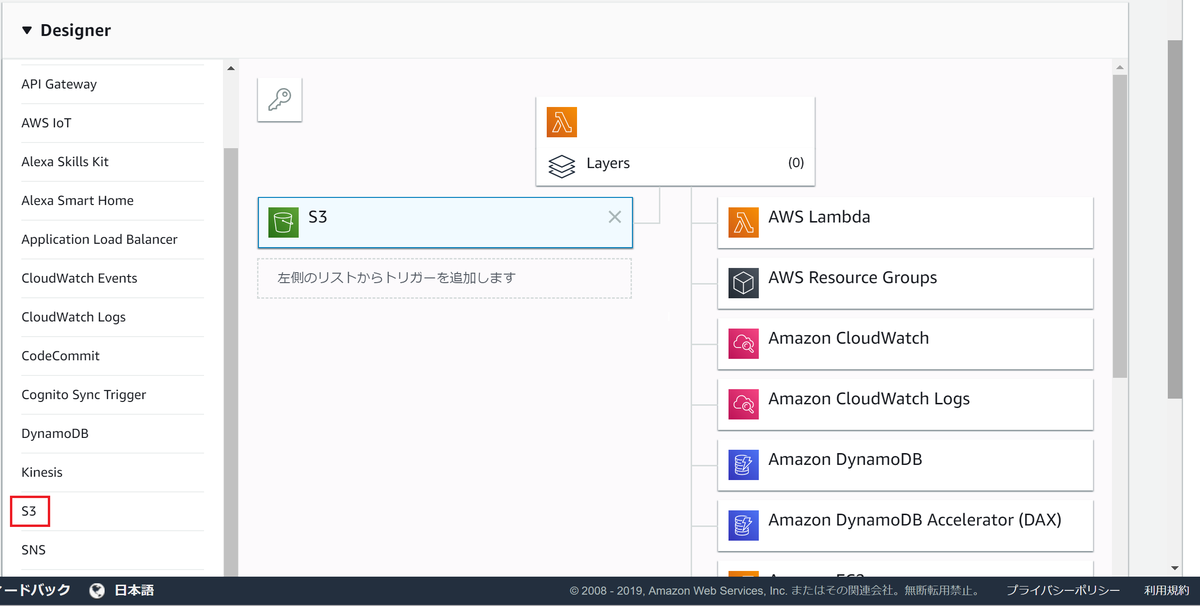
Task: Open the terms of use link
Action: coord(1166,591)
